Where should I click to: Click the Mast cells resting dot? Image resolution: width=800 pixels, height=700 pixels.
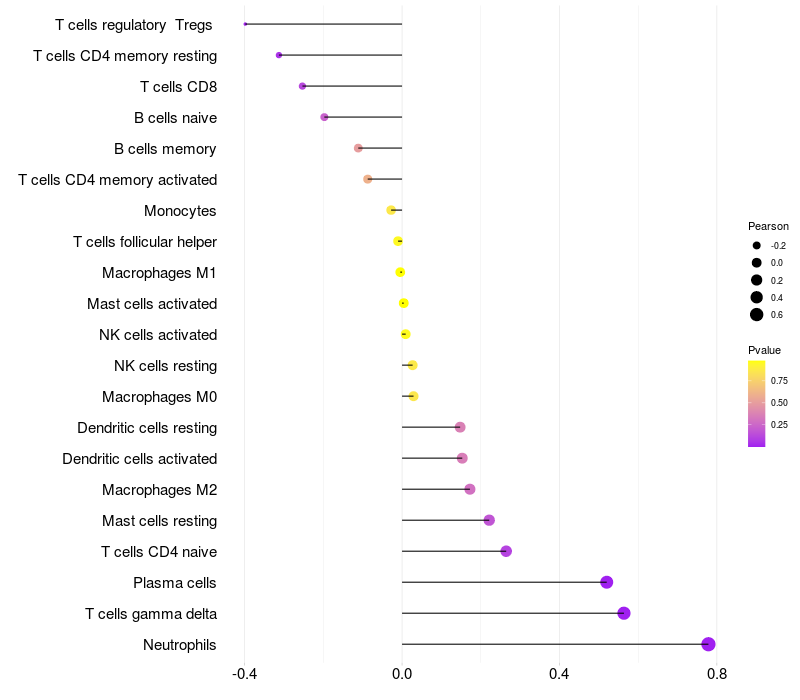tap(489, 520)
